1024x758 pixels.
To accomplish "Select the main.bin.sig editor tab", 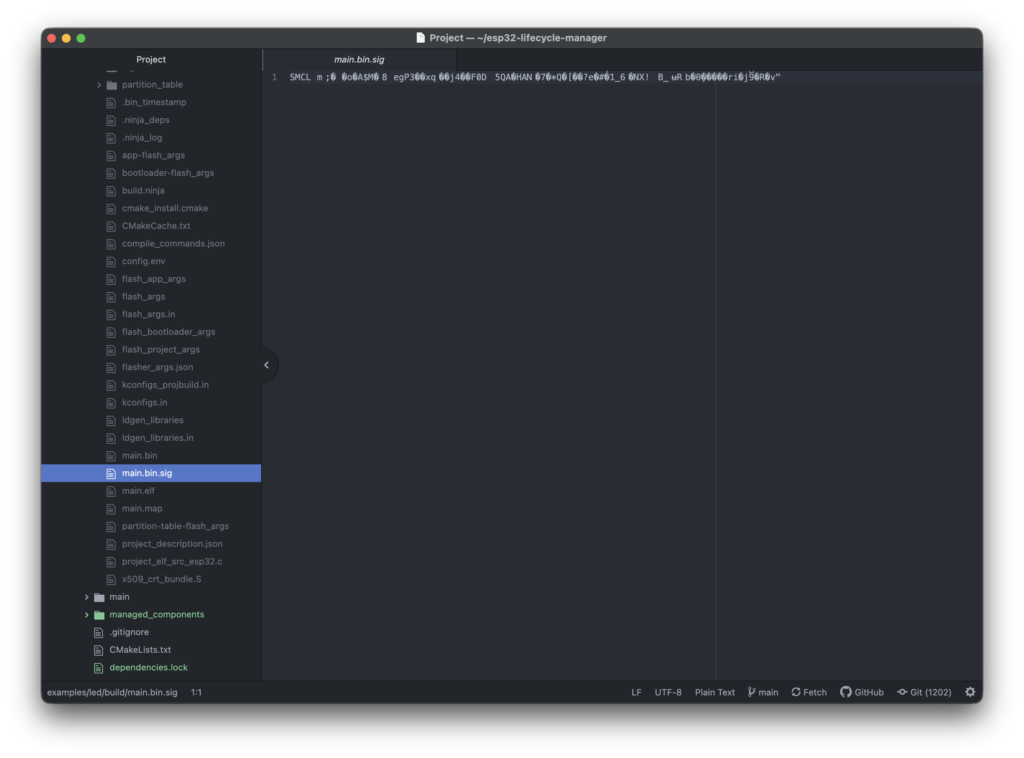I will [x=359, y=60].
